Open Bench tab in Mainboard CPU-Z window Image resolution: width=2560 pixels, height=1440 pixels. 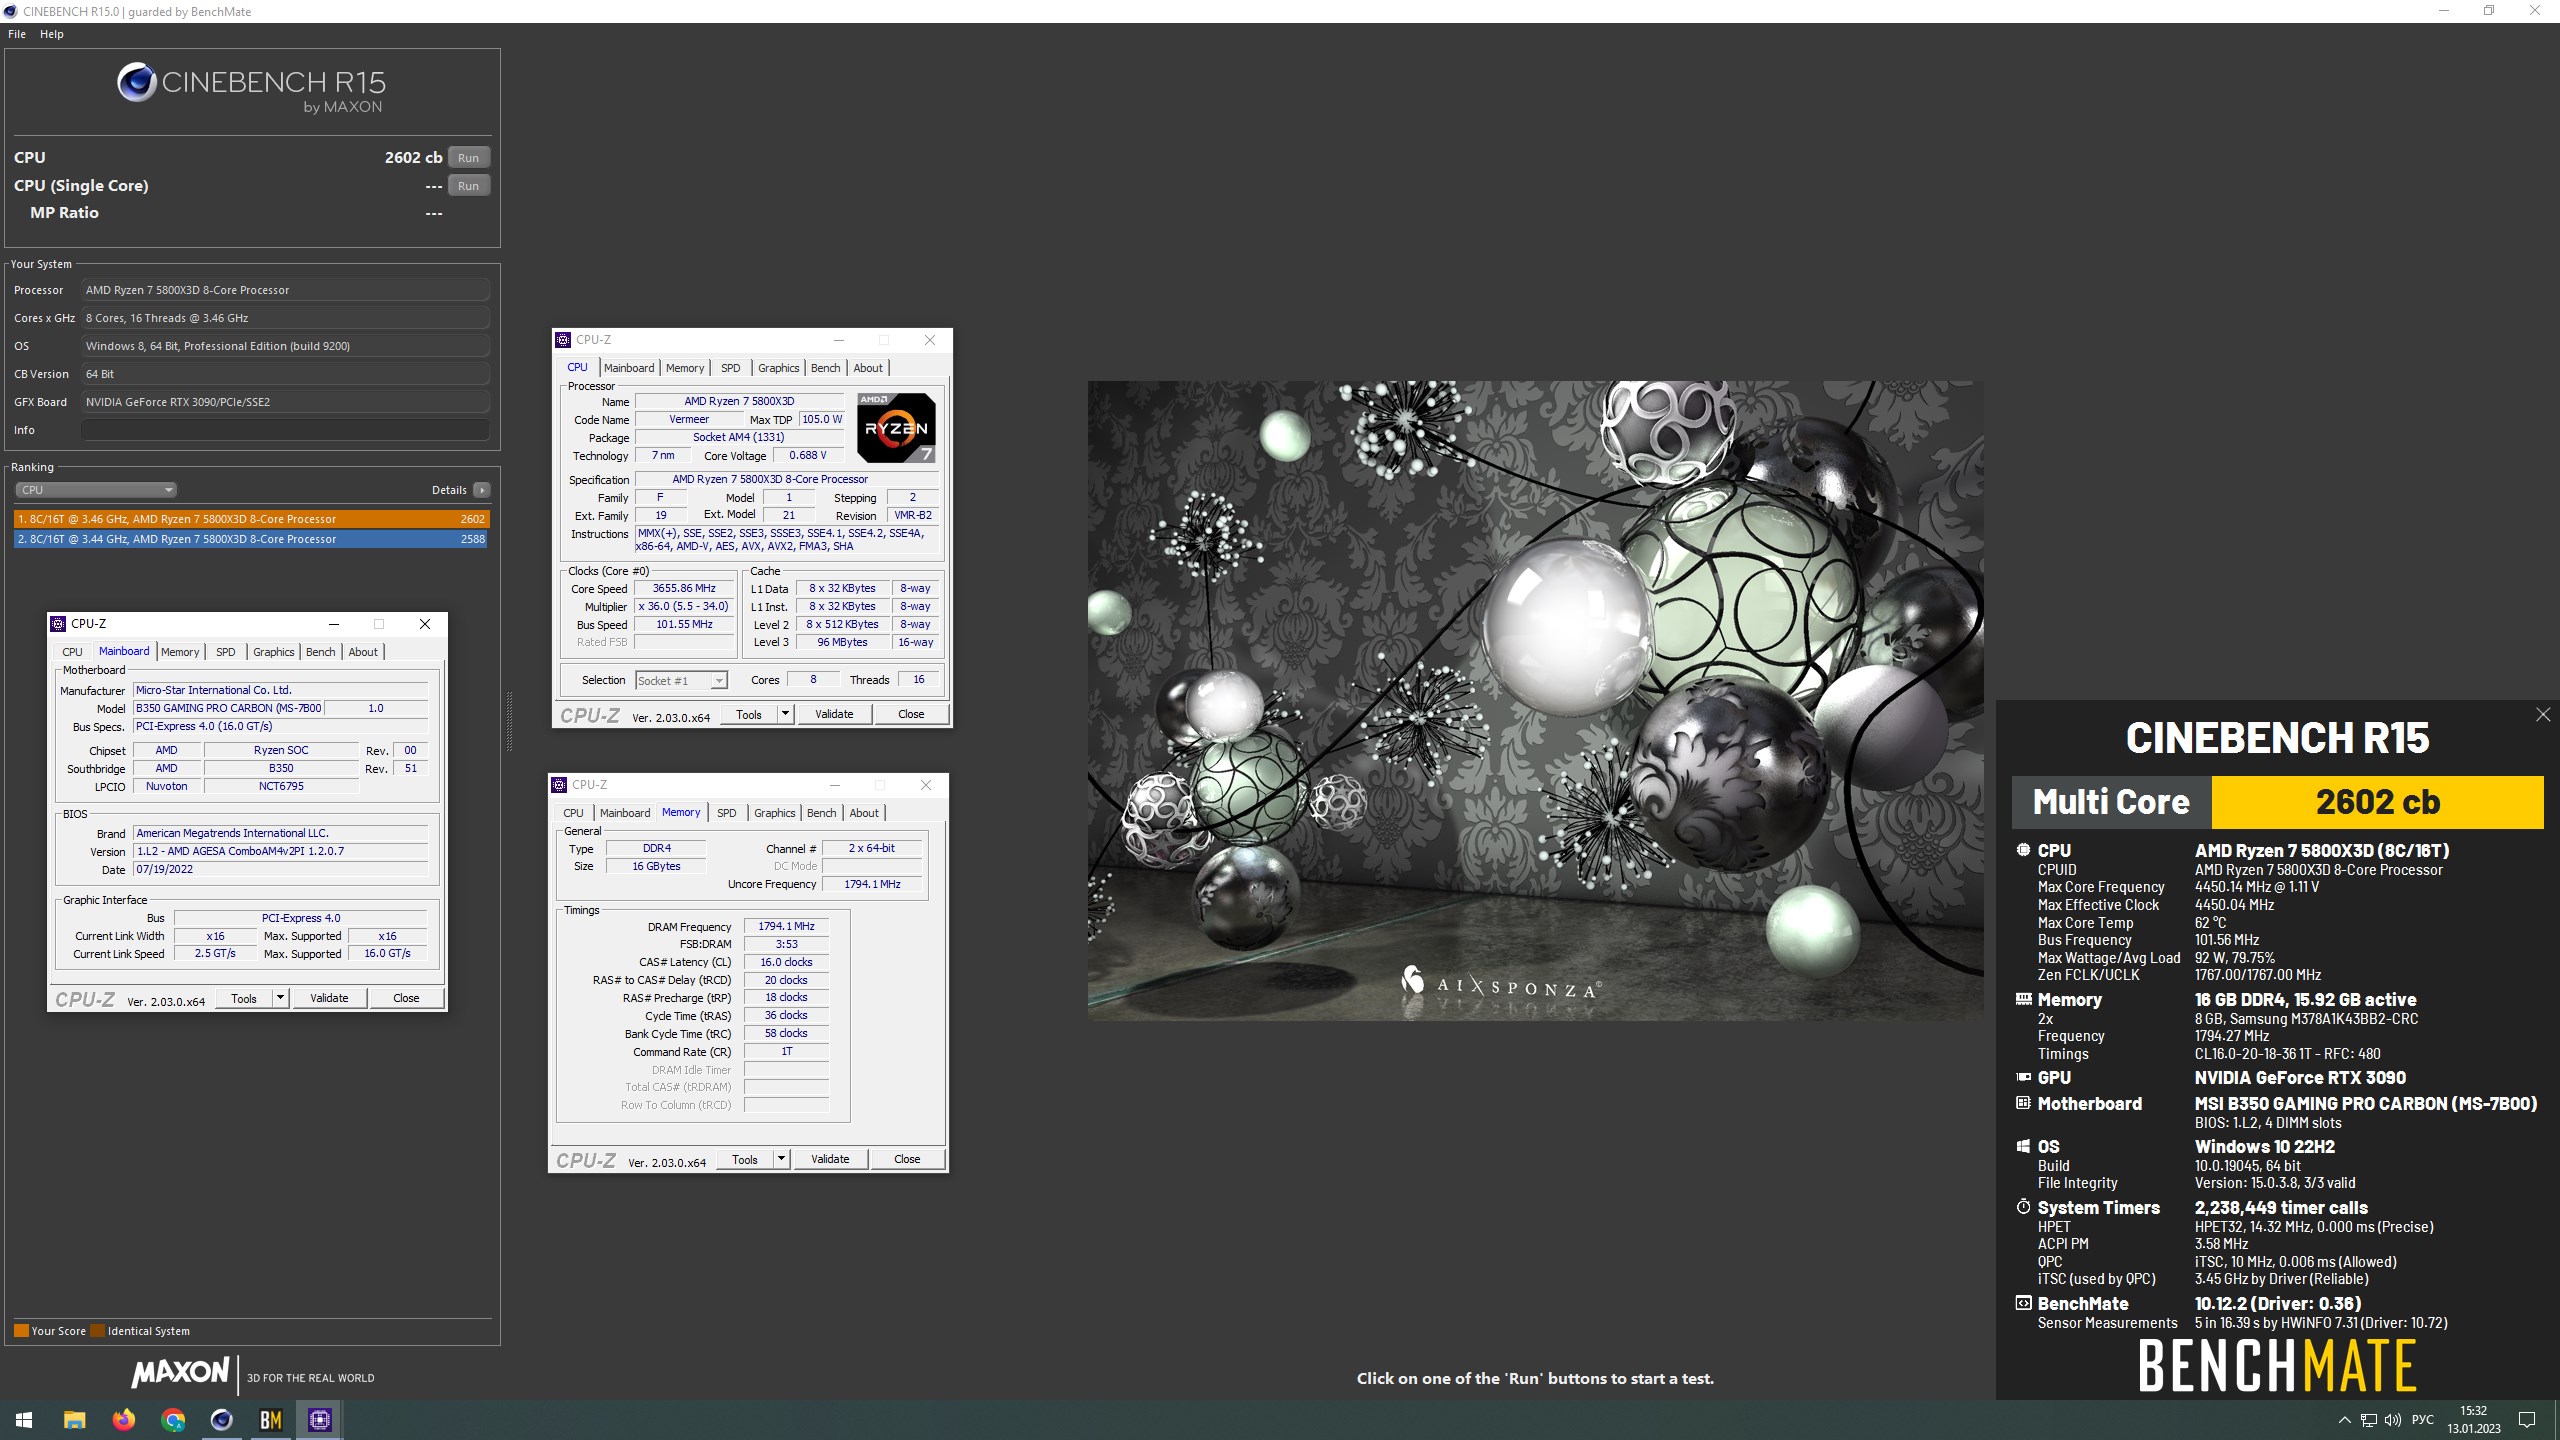320,652
